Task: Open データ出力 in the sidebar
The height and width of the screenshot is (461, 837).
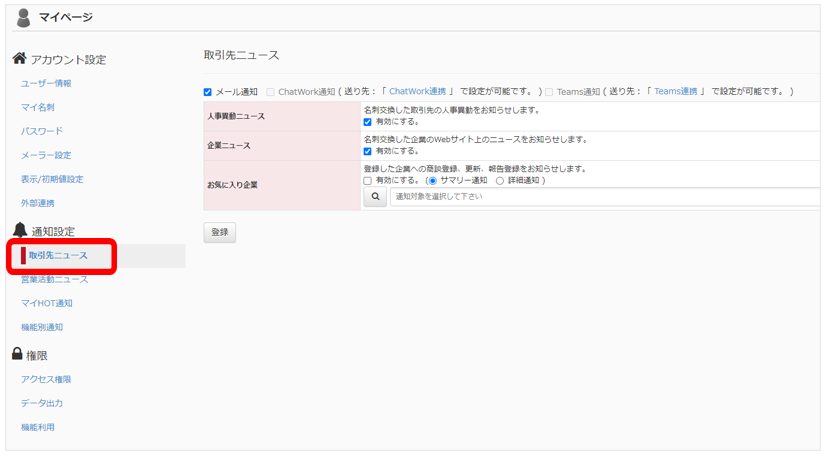Action: [42, 403]
